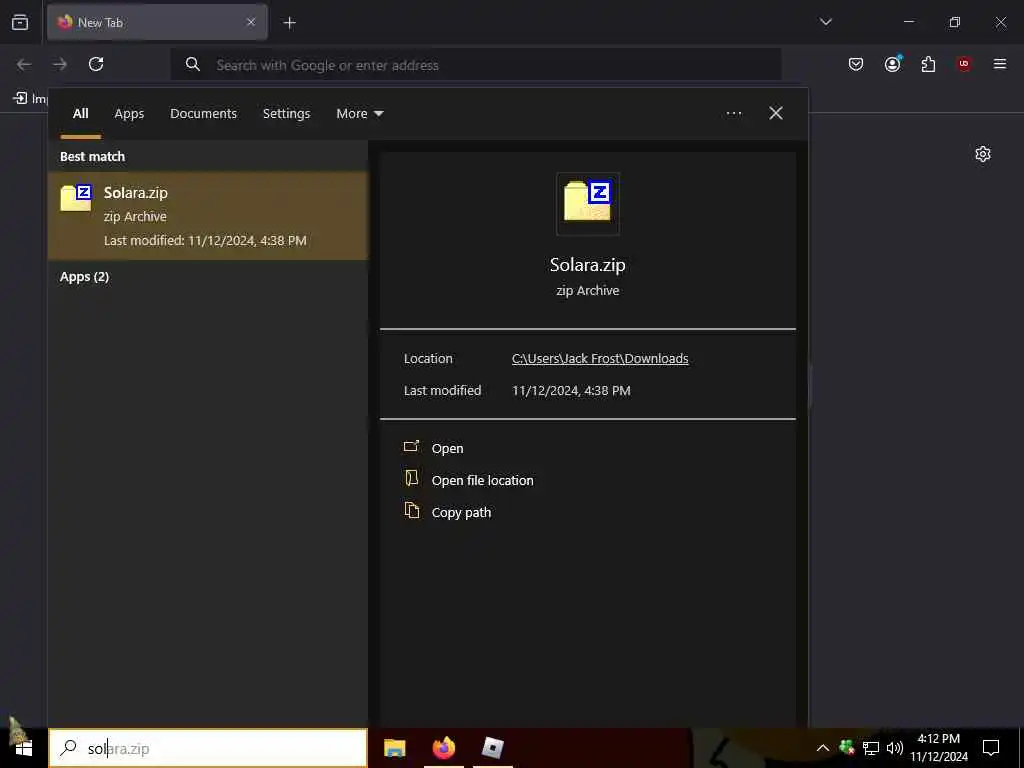Click green tray icon with red badge
This screenshot has height=768, width=1024.
click(x=847, y=747)
